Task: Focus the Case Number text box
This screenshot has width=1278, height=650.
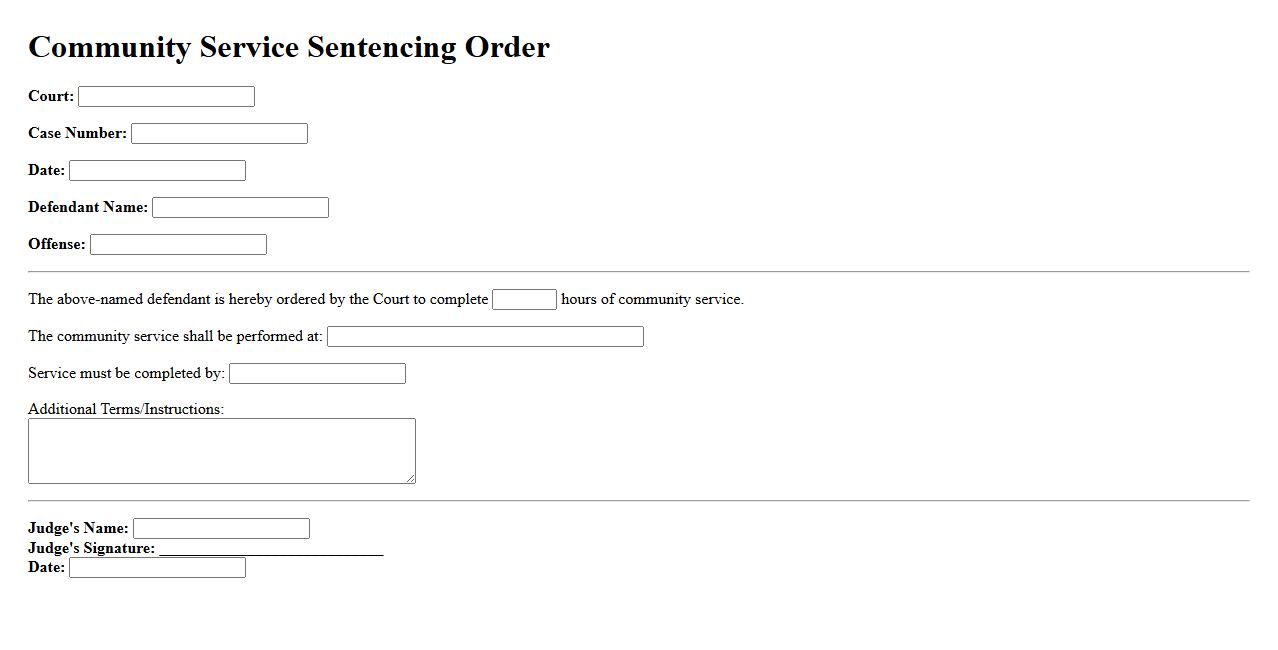Action: point(219,134)
